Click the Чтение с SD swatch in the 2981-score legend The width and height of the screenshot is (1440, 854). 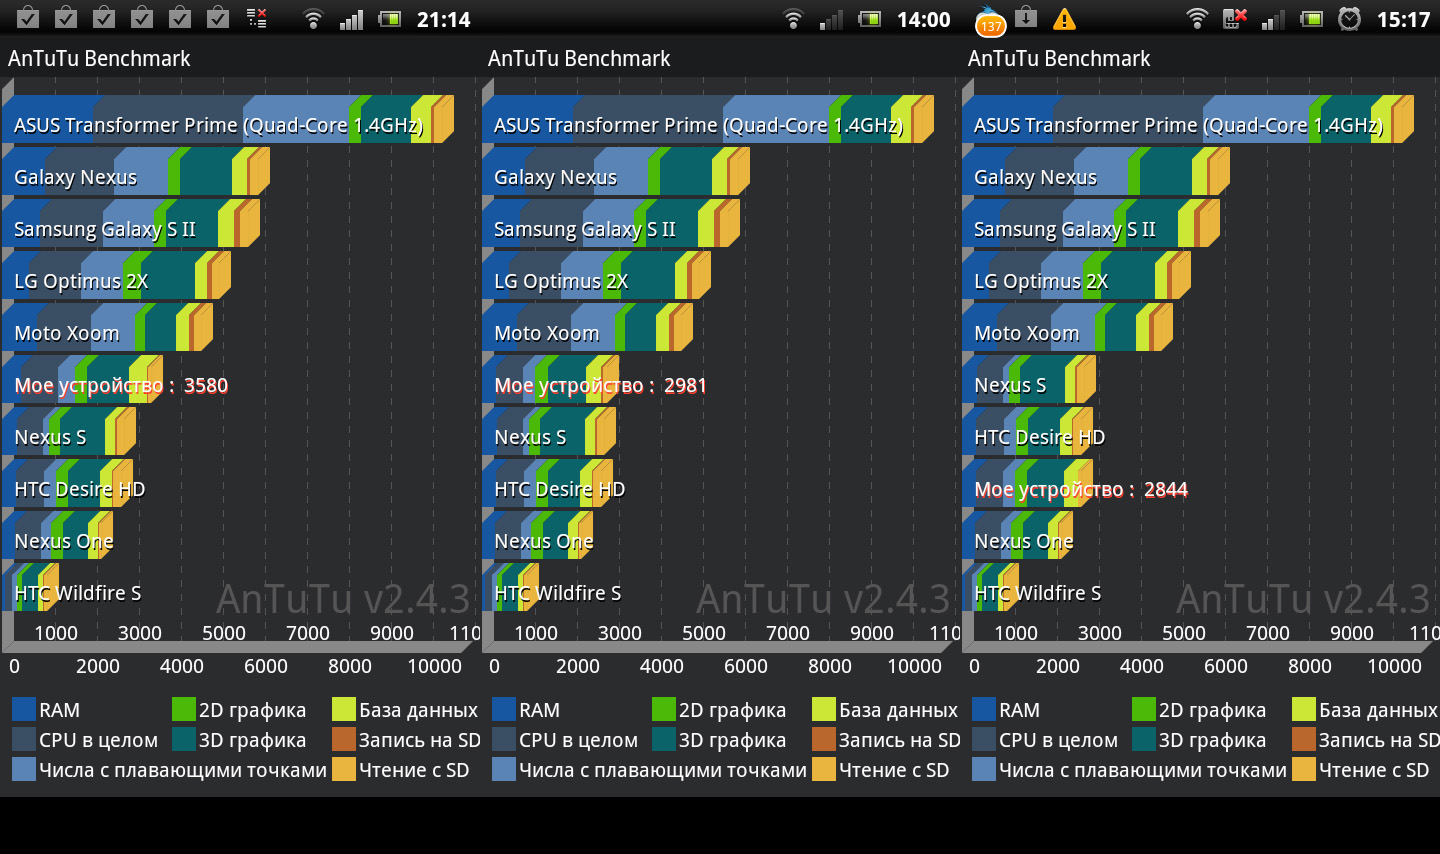pyautogui.click(x=824, y=770)
